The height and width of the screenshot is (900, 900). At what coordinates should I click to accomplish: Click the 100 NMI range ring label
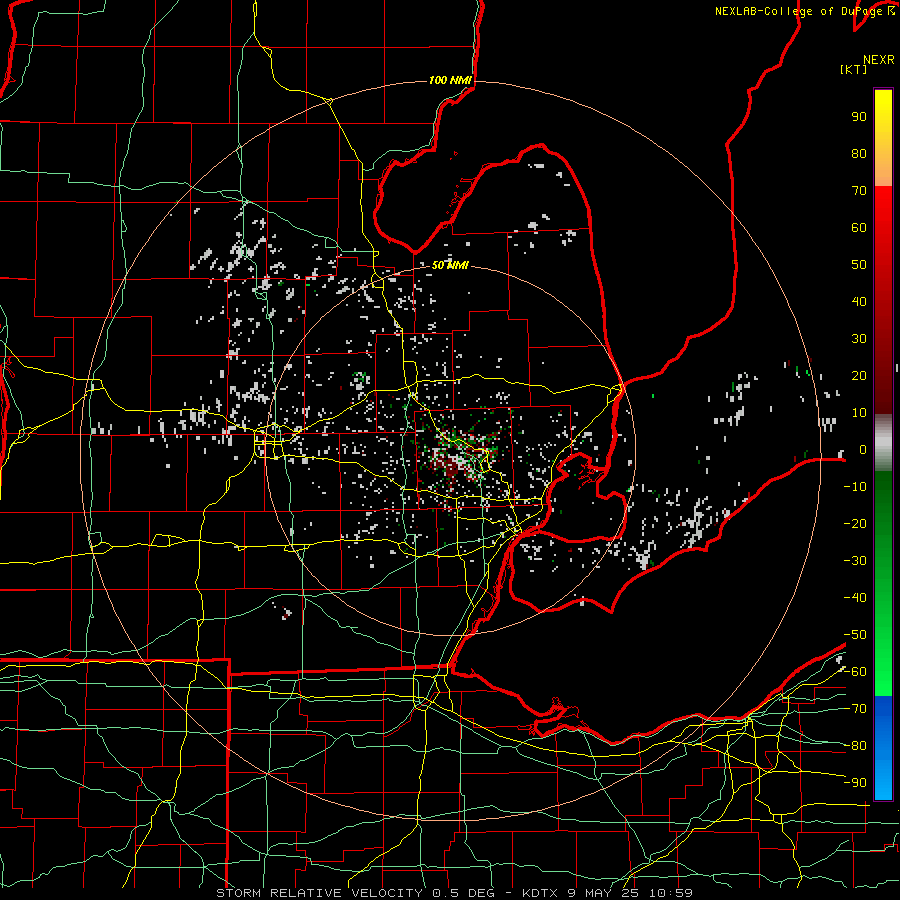click(x=450, y=80)
